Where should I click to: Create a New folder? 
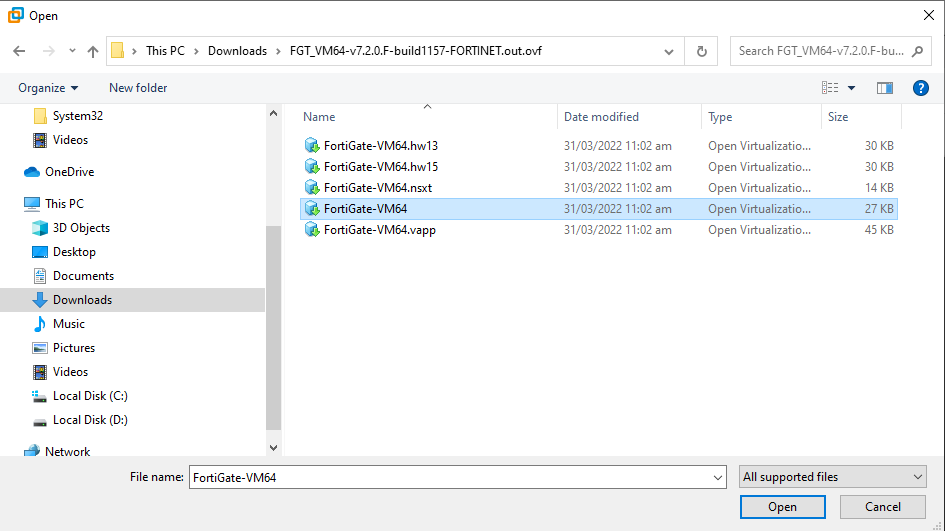pos(138,88)
